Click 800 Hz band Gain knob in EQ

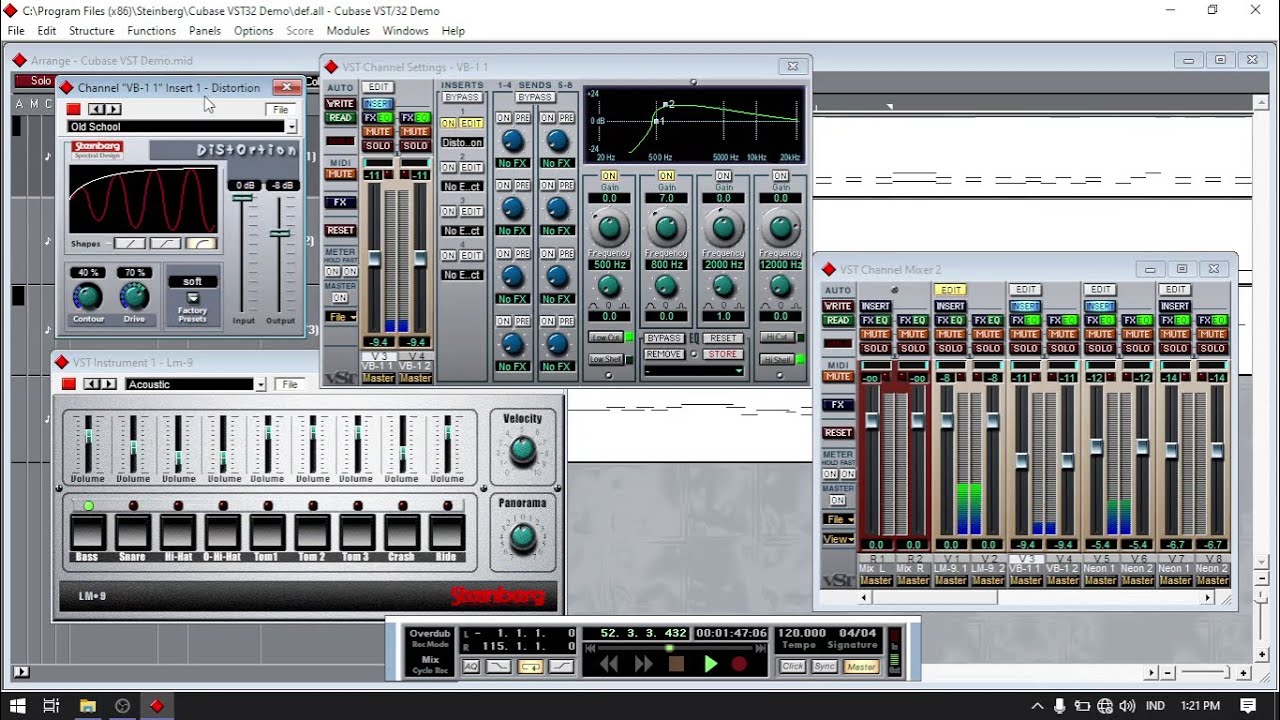[x=666, y=227]
